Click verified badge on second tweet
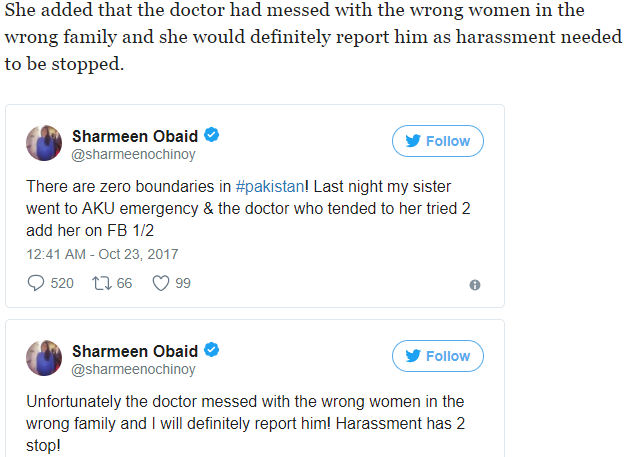The image size is (627, 457). point(213,350)
